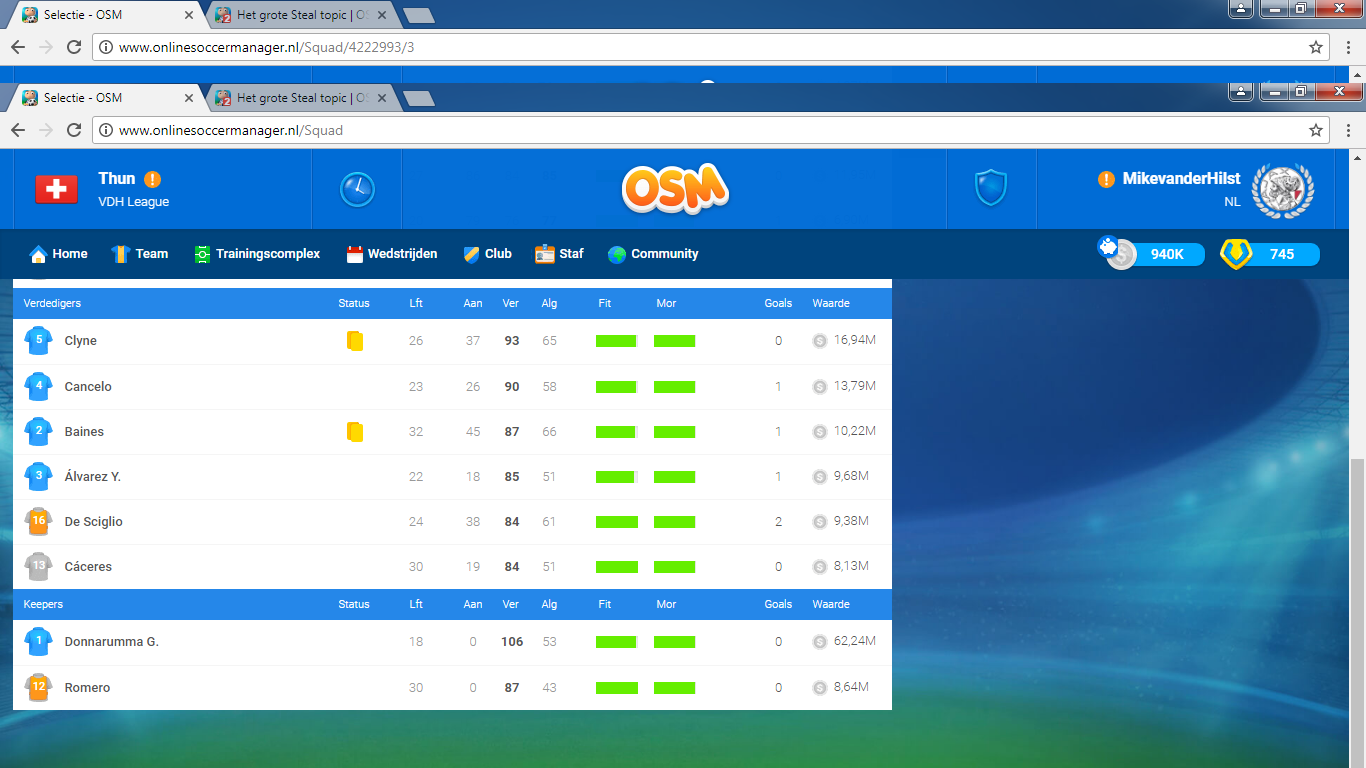
Task: Reload the page in the back window
Action: click(x=74, y=47)
